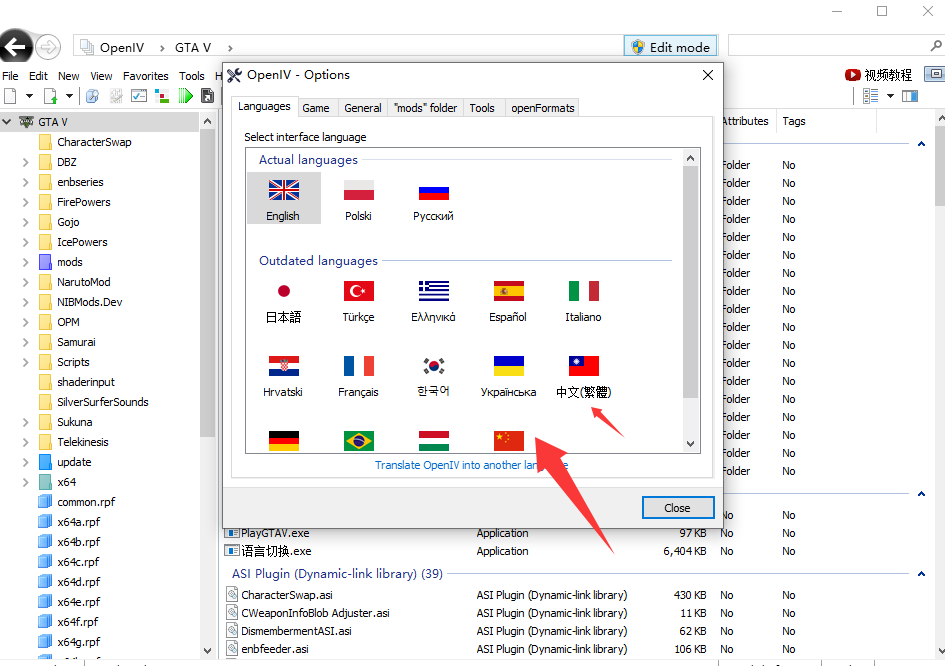
Task: Click the OpenIV breadcrumb segment
Action: pyautogui.click(x=122, y=48)
